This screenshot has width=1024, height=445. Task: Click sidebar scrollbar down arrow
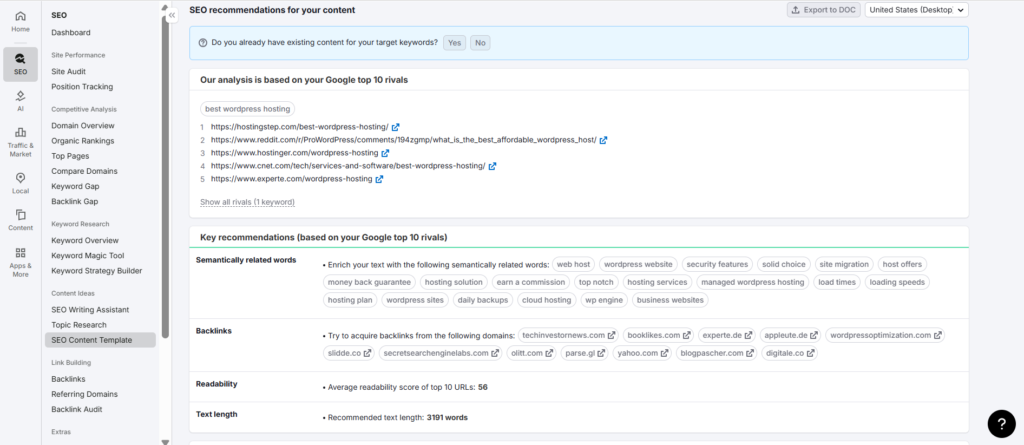coord(165,442)
